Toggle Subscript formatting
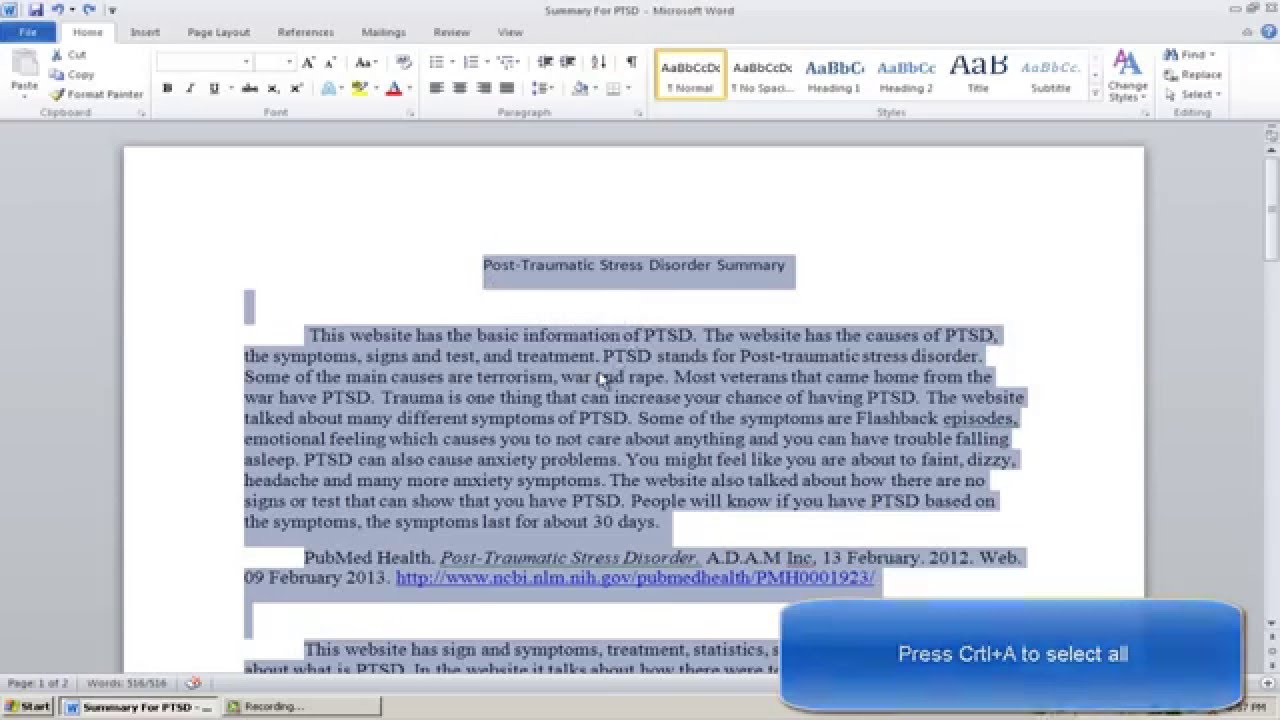1280x720 pixels. [x=274, y=89]
